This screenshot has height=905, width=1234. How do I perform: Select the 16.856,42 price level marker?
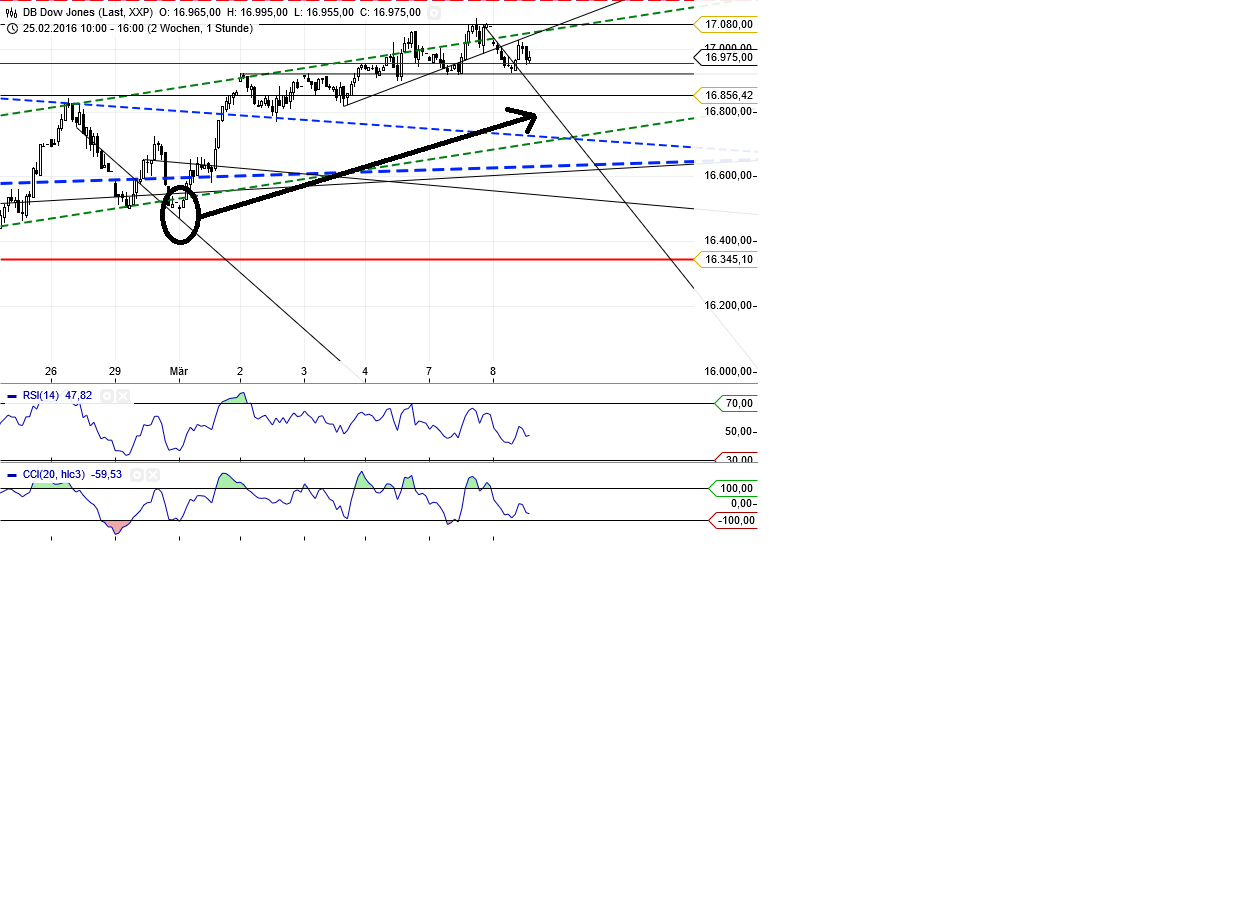[727, 95]
